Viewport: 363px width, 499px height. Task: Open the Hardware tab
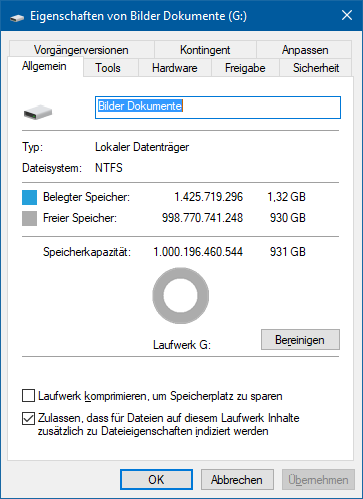click(175, 68)
